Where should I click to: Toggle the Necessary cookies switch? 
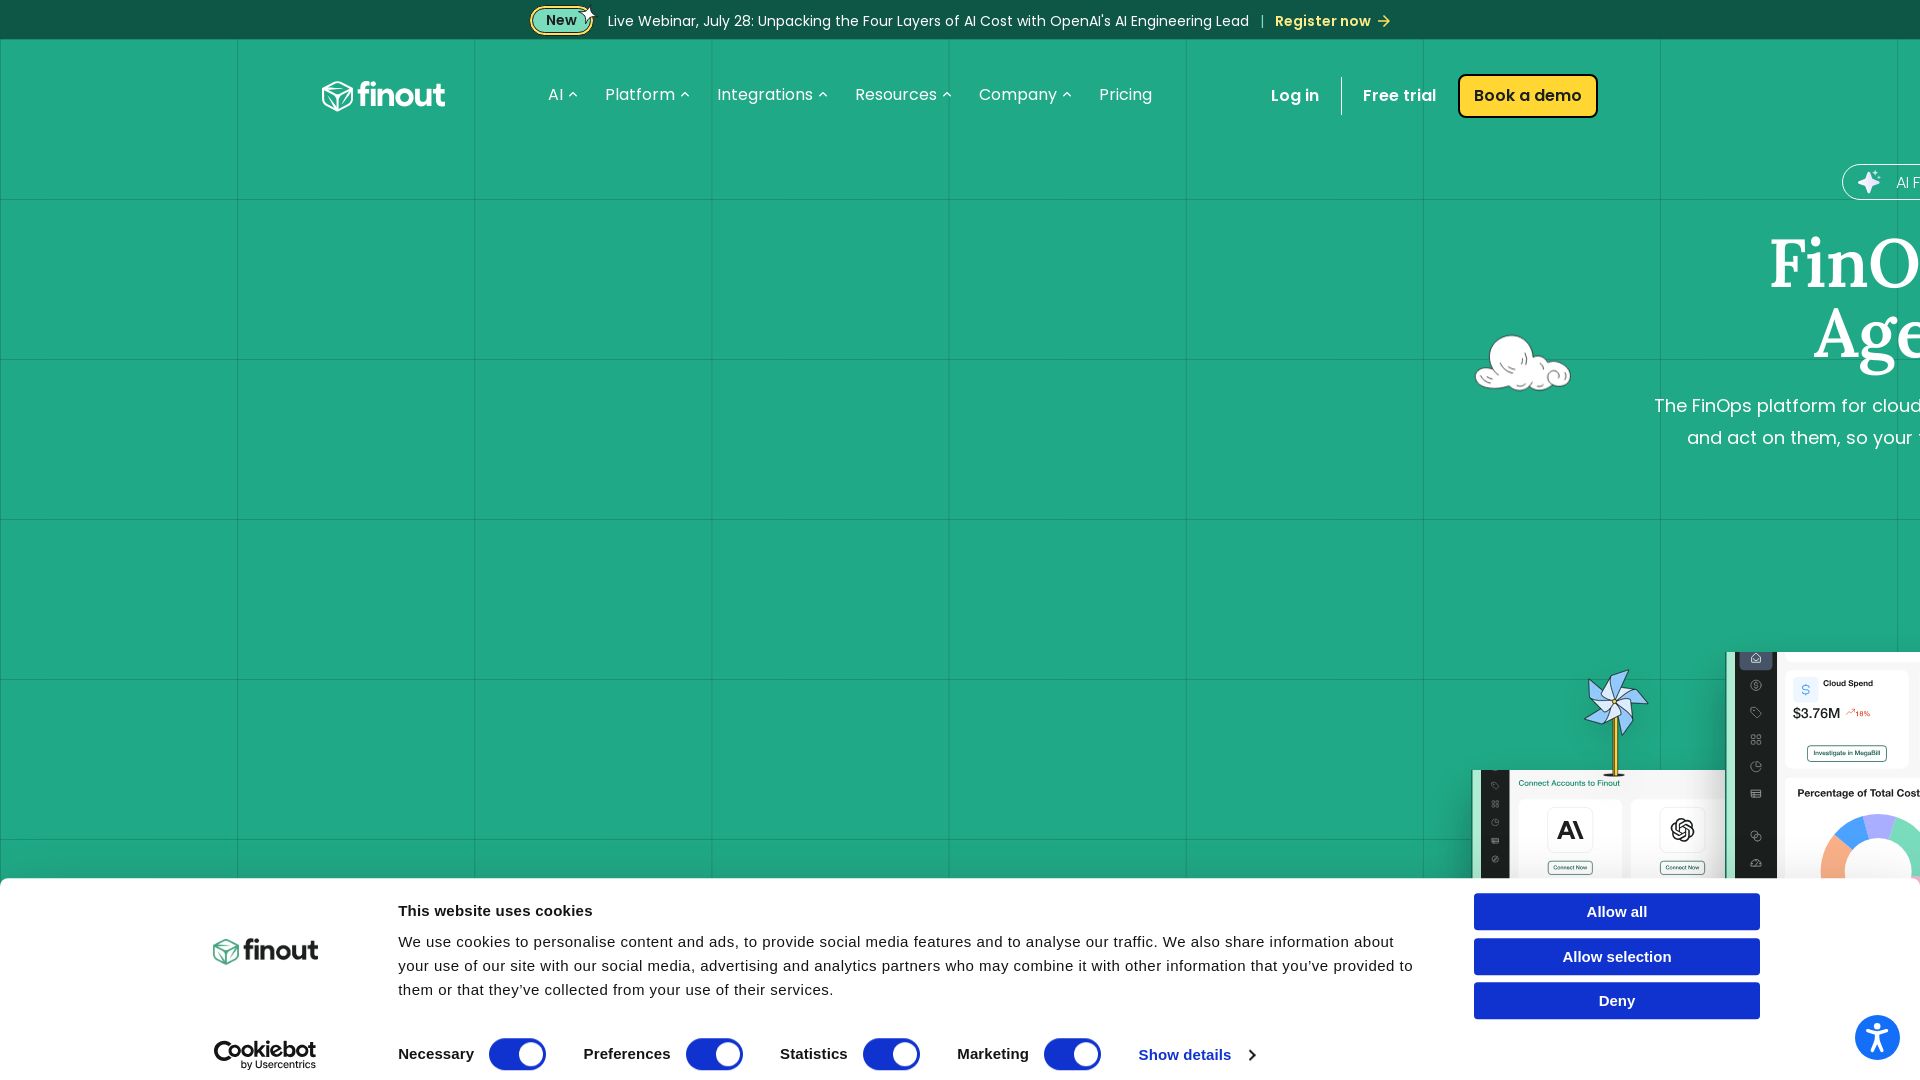[x=517, y=1054]
